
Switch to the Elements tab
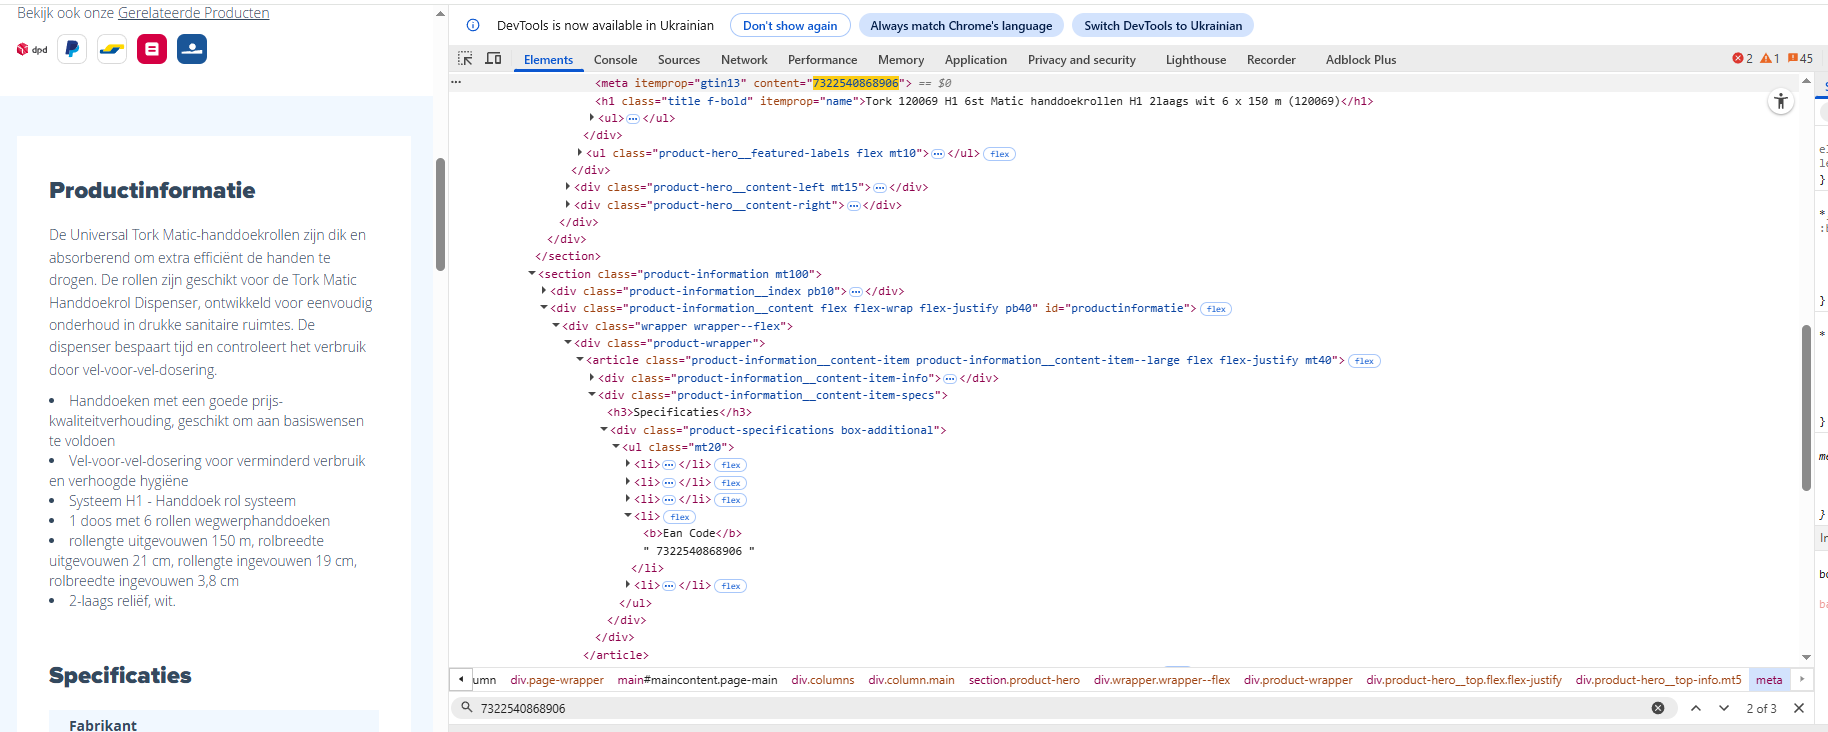pyautogui.click(x=548, y=60)
